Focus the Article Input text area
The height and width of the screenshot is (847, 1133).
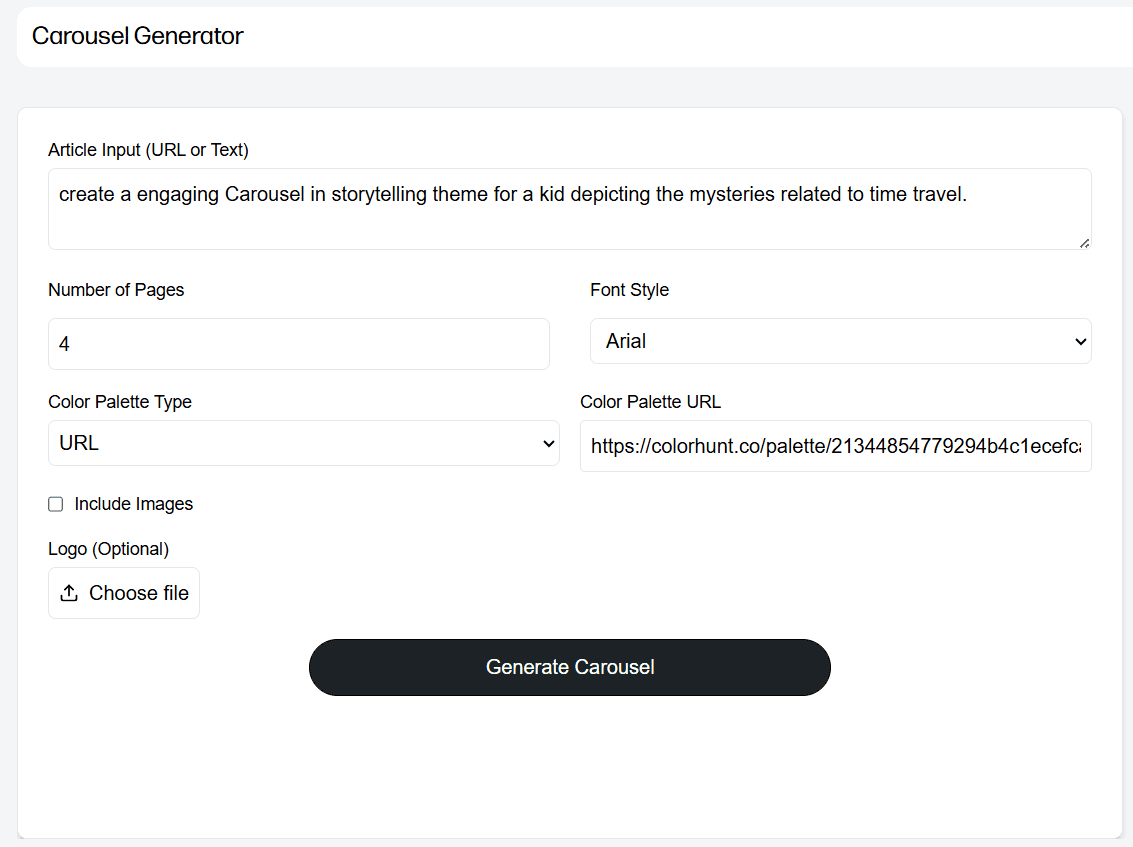click(569, 210)
